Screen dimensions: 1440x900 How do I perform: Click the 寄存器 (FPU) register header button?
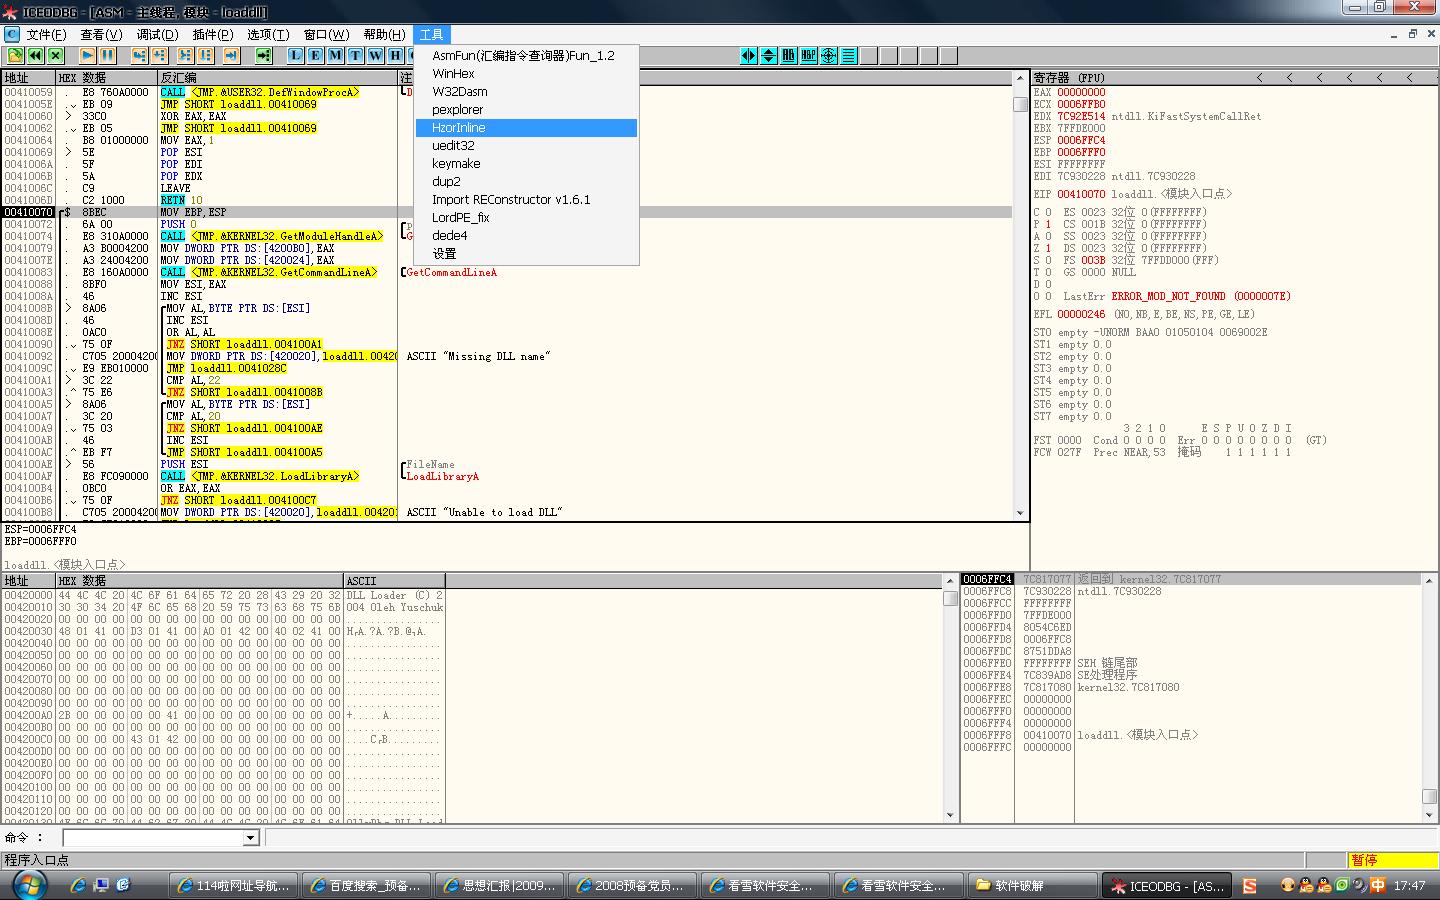tap(1070, 77)
